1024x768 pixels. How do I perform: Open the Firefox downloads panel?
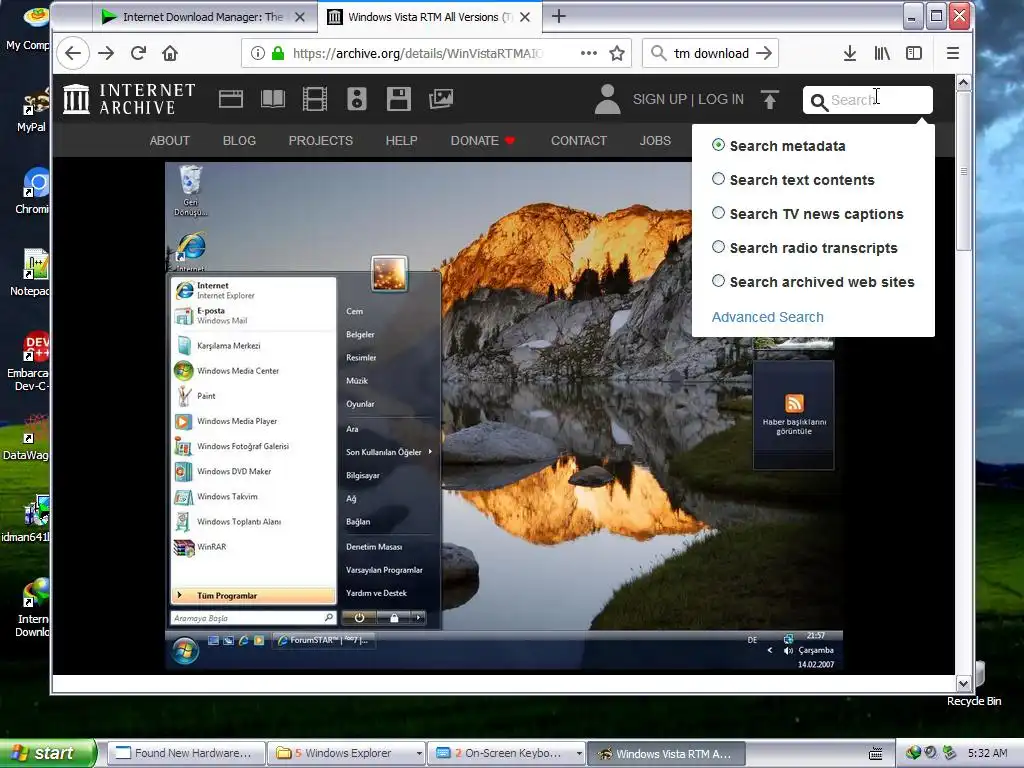click(850, 54)
